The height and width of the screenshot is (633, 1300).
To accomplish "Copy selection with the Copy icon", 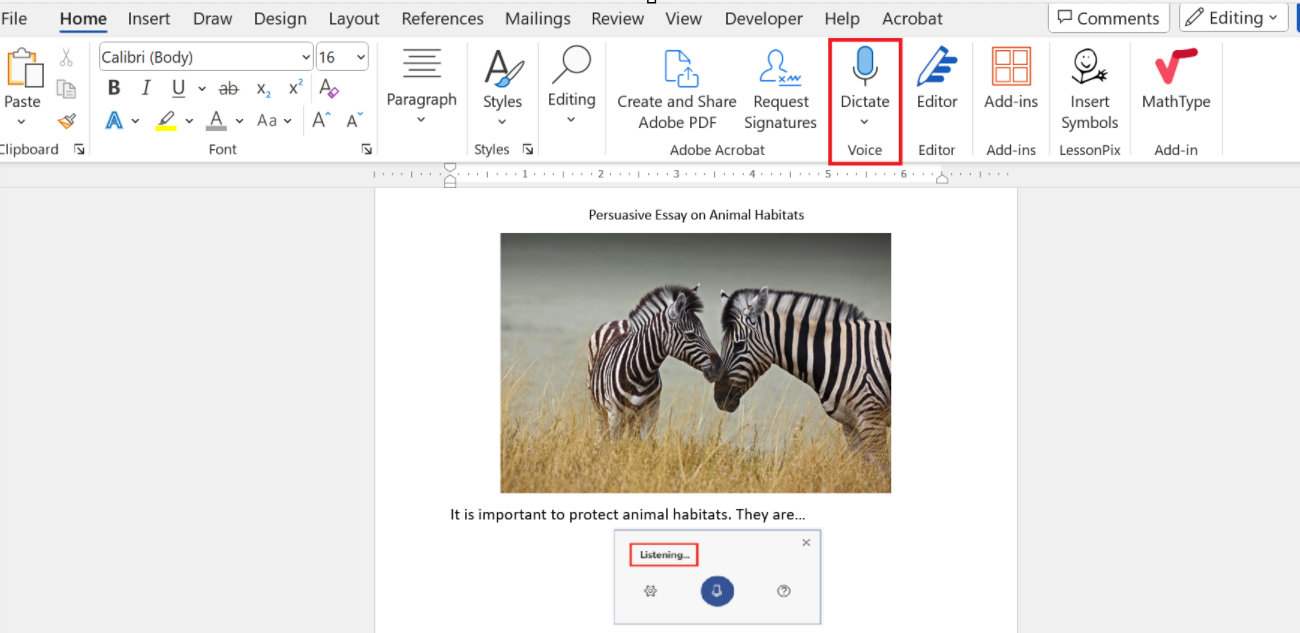I will pos(66,89).
